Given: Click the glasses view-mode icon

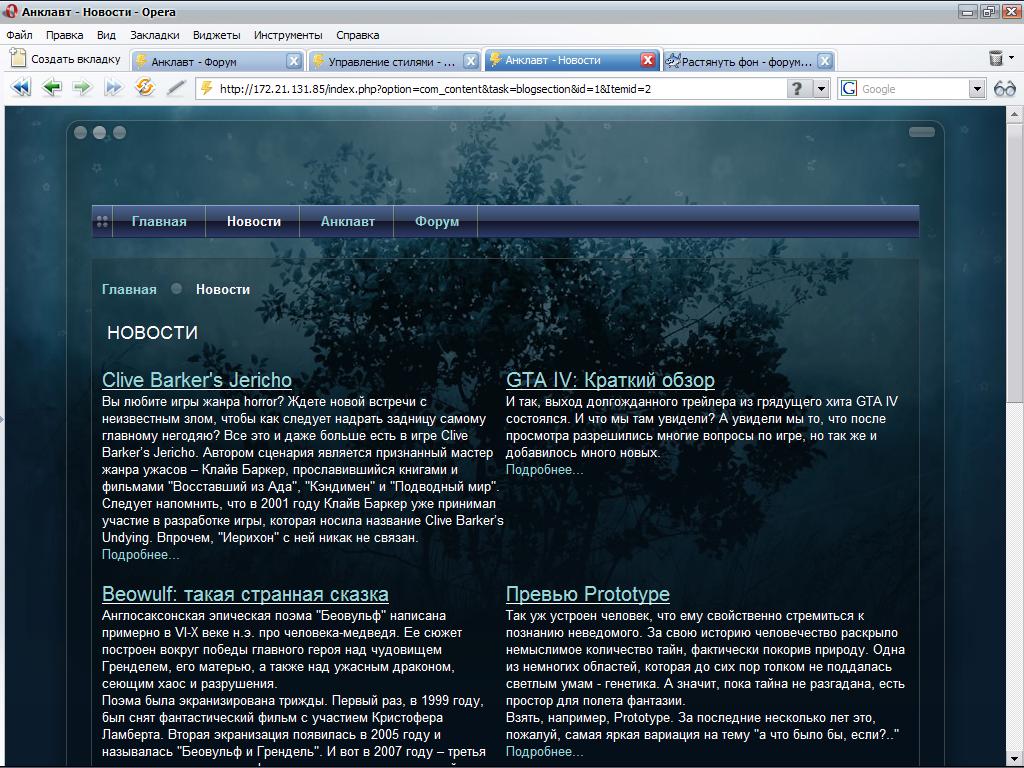Looking at the screenshot, I should click(x=1004, y=89).
